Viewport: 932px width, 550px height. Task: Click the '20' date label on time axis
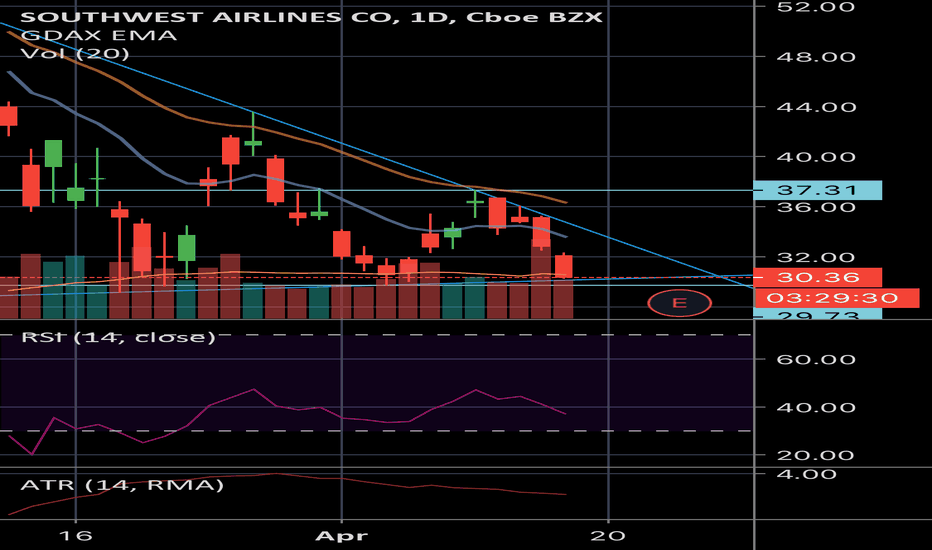608,536
